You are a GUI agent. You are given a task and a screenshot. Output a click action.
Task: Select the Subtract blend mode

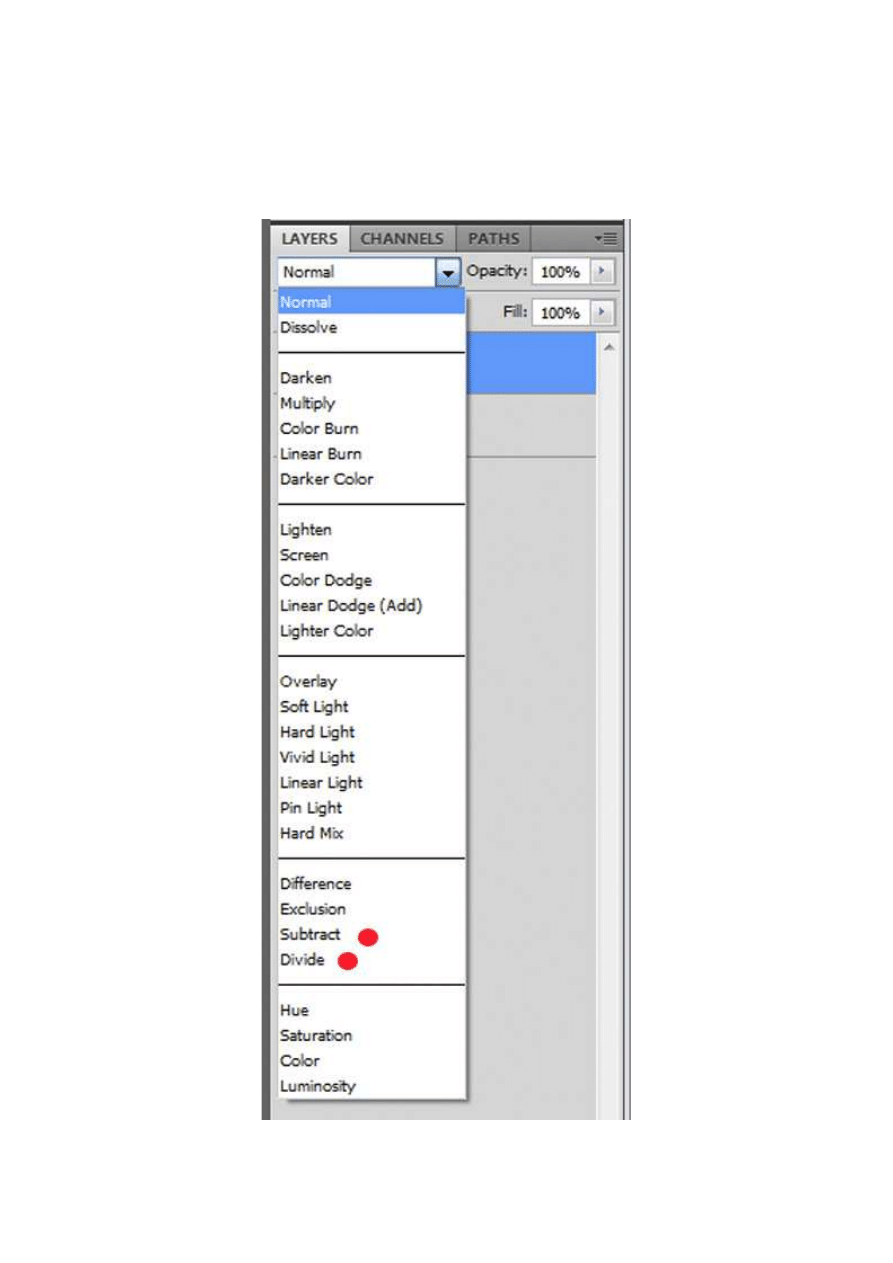(311, 934)
